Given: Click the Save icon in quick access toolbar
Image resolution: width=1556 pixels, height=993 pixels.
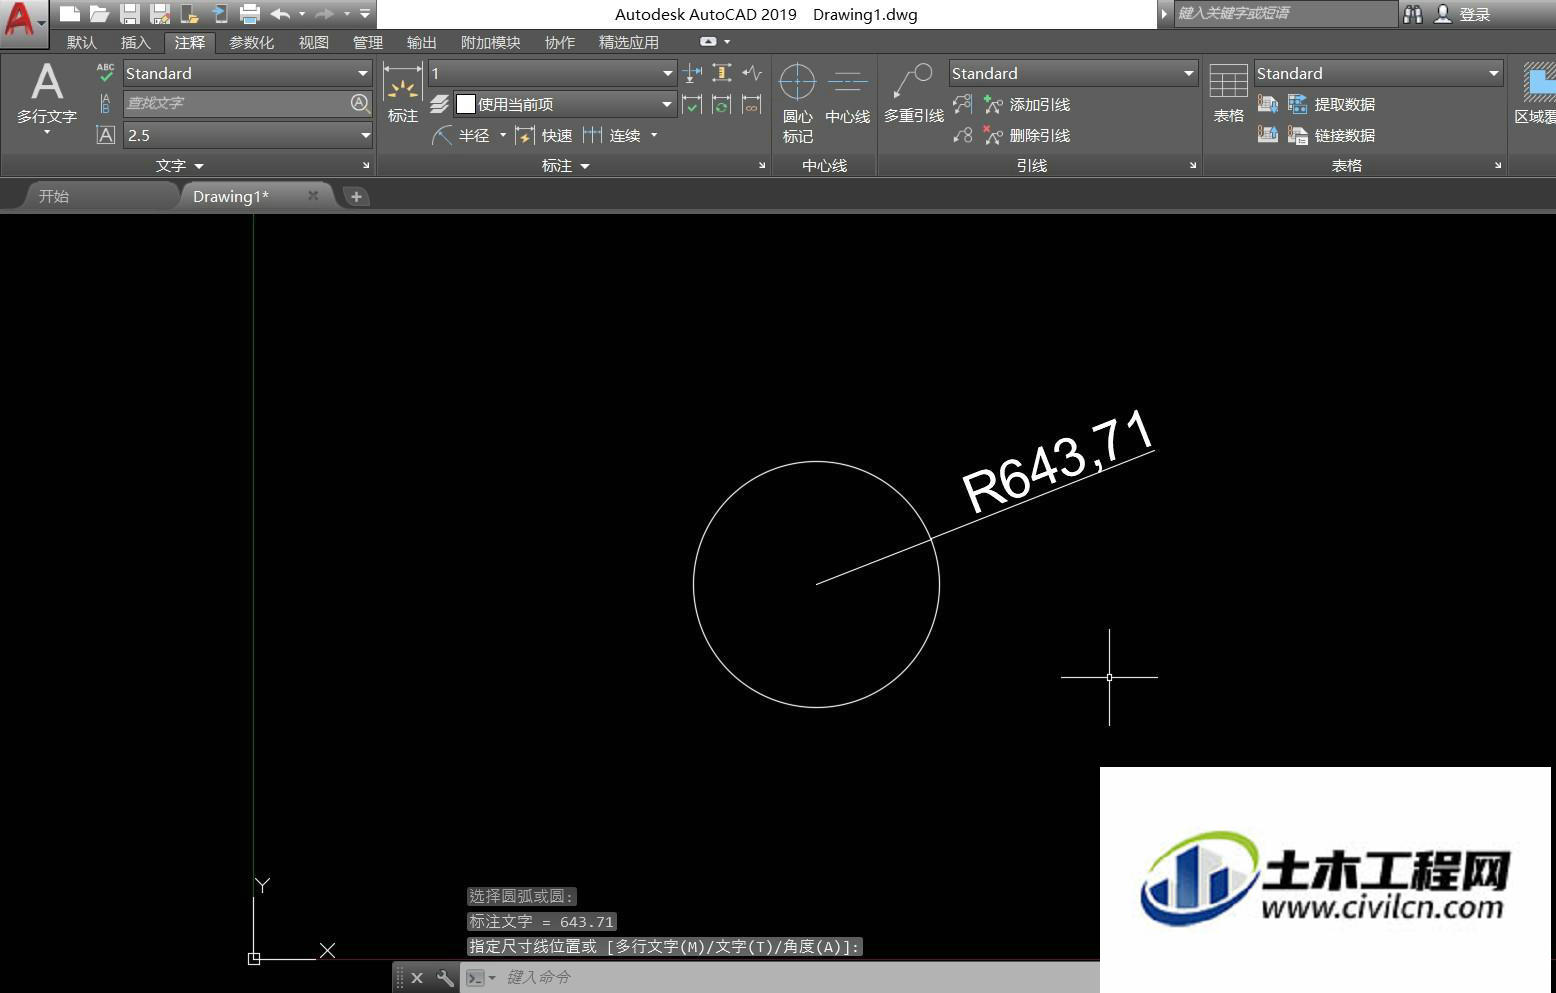Looking at the screenshot, I should point(130,14).
